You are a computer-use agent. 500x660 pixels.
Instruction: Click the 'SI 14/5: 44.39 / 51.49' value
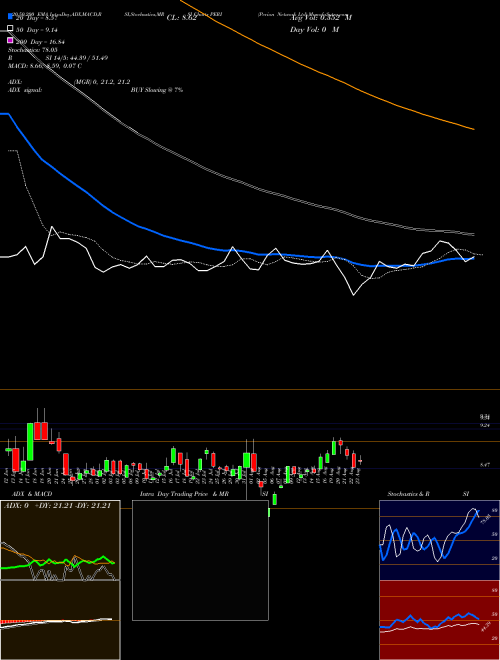point(78,58)
